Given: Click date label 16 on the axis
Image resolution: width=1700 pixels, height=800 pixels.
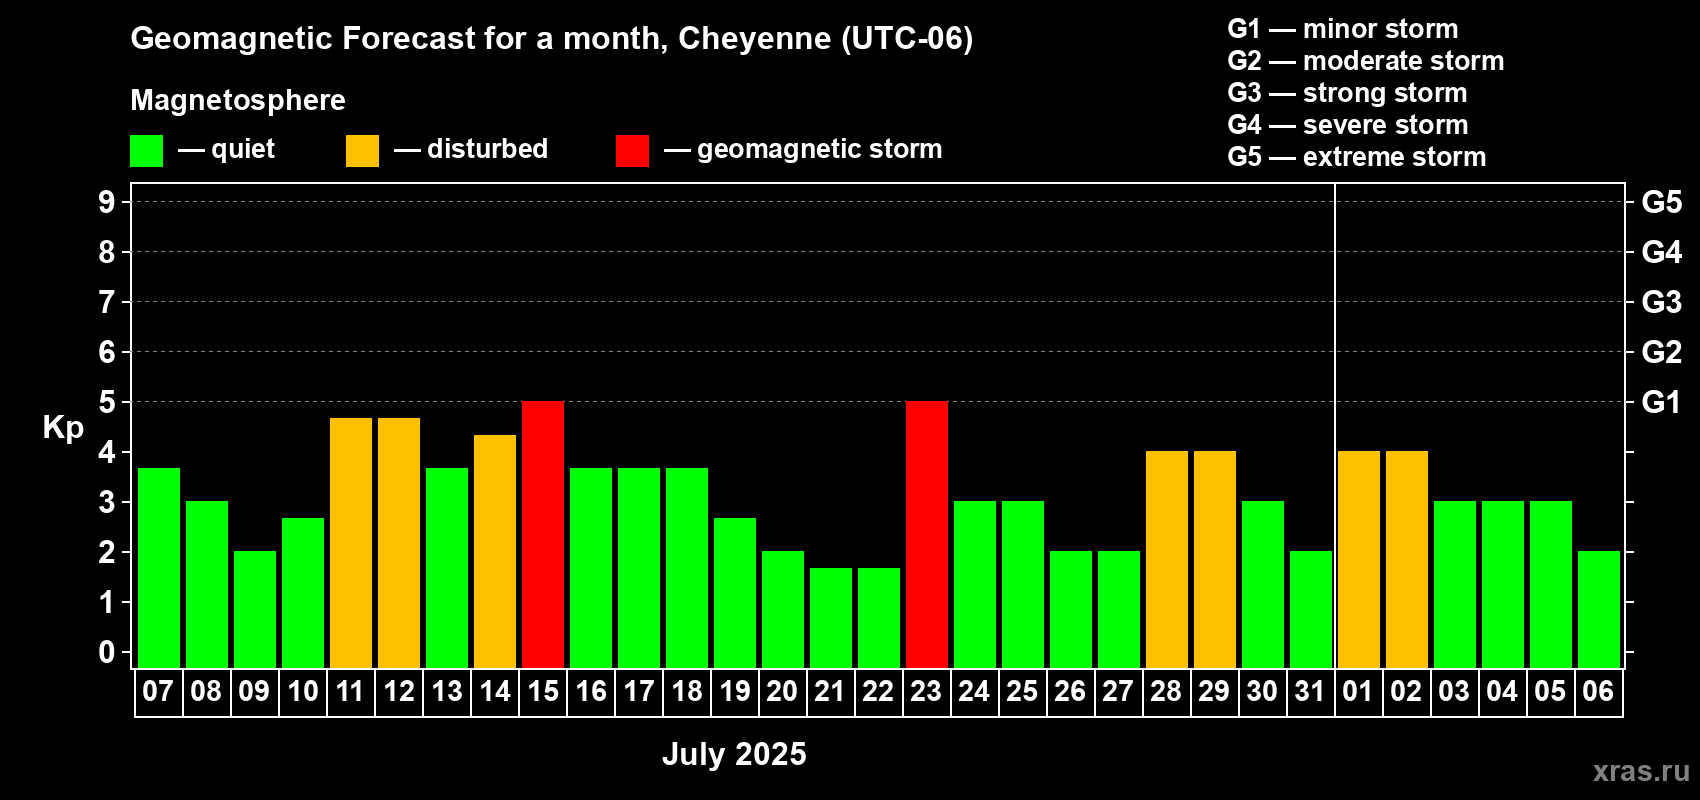Looking at the screenshot, I should [x=590, y=691].
